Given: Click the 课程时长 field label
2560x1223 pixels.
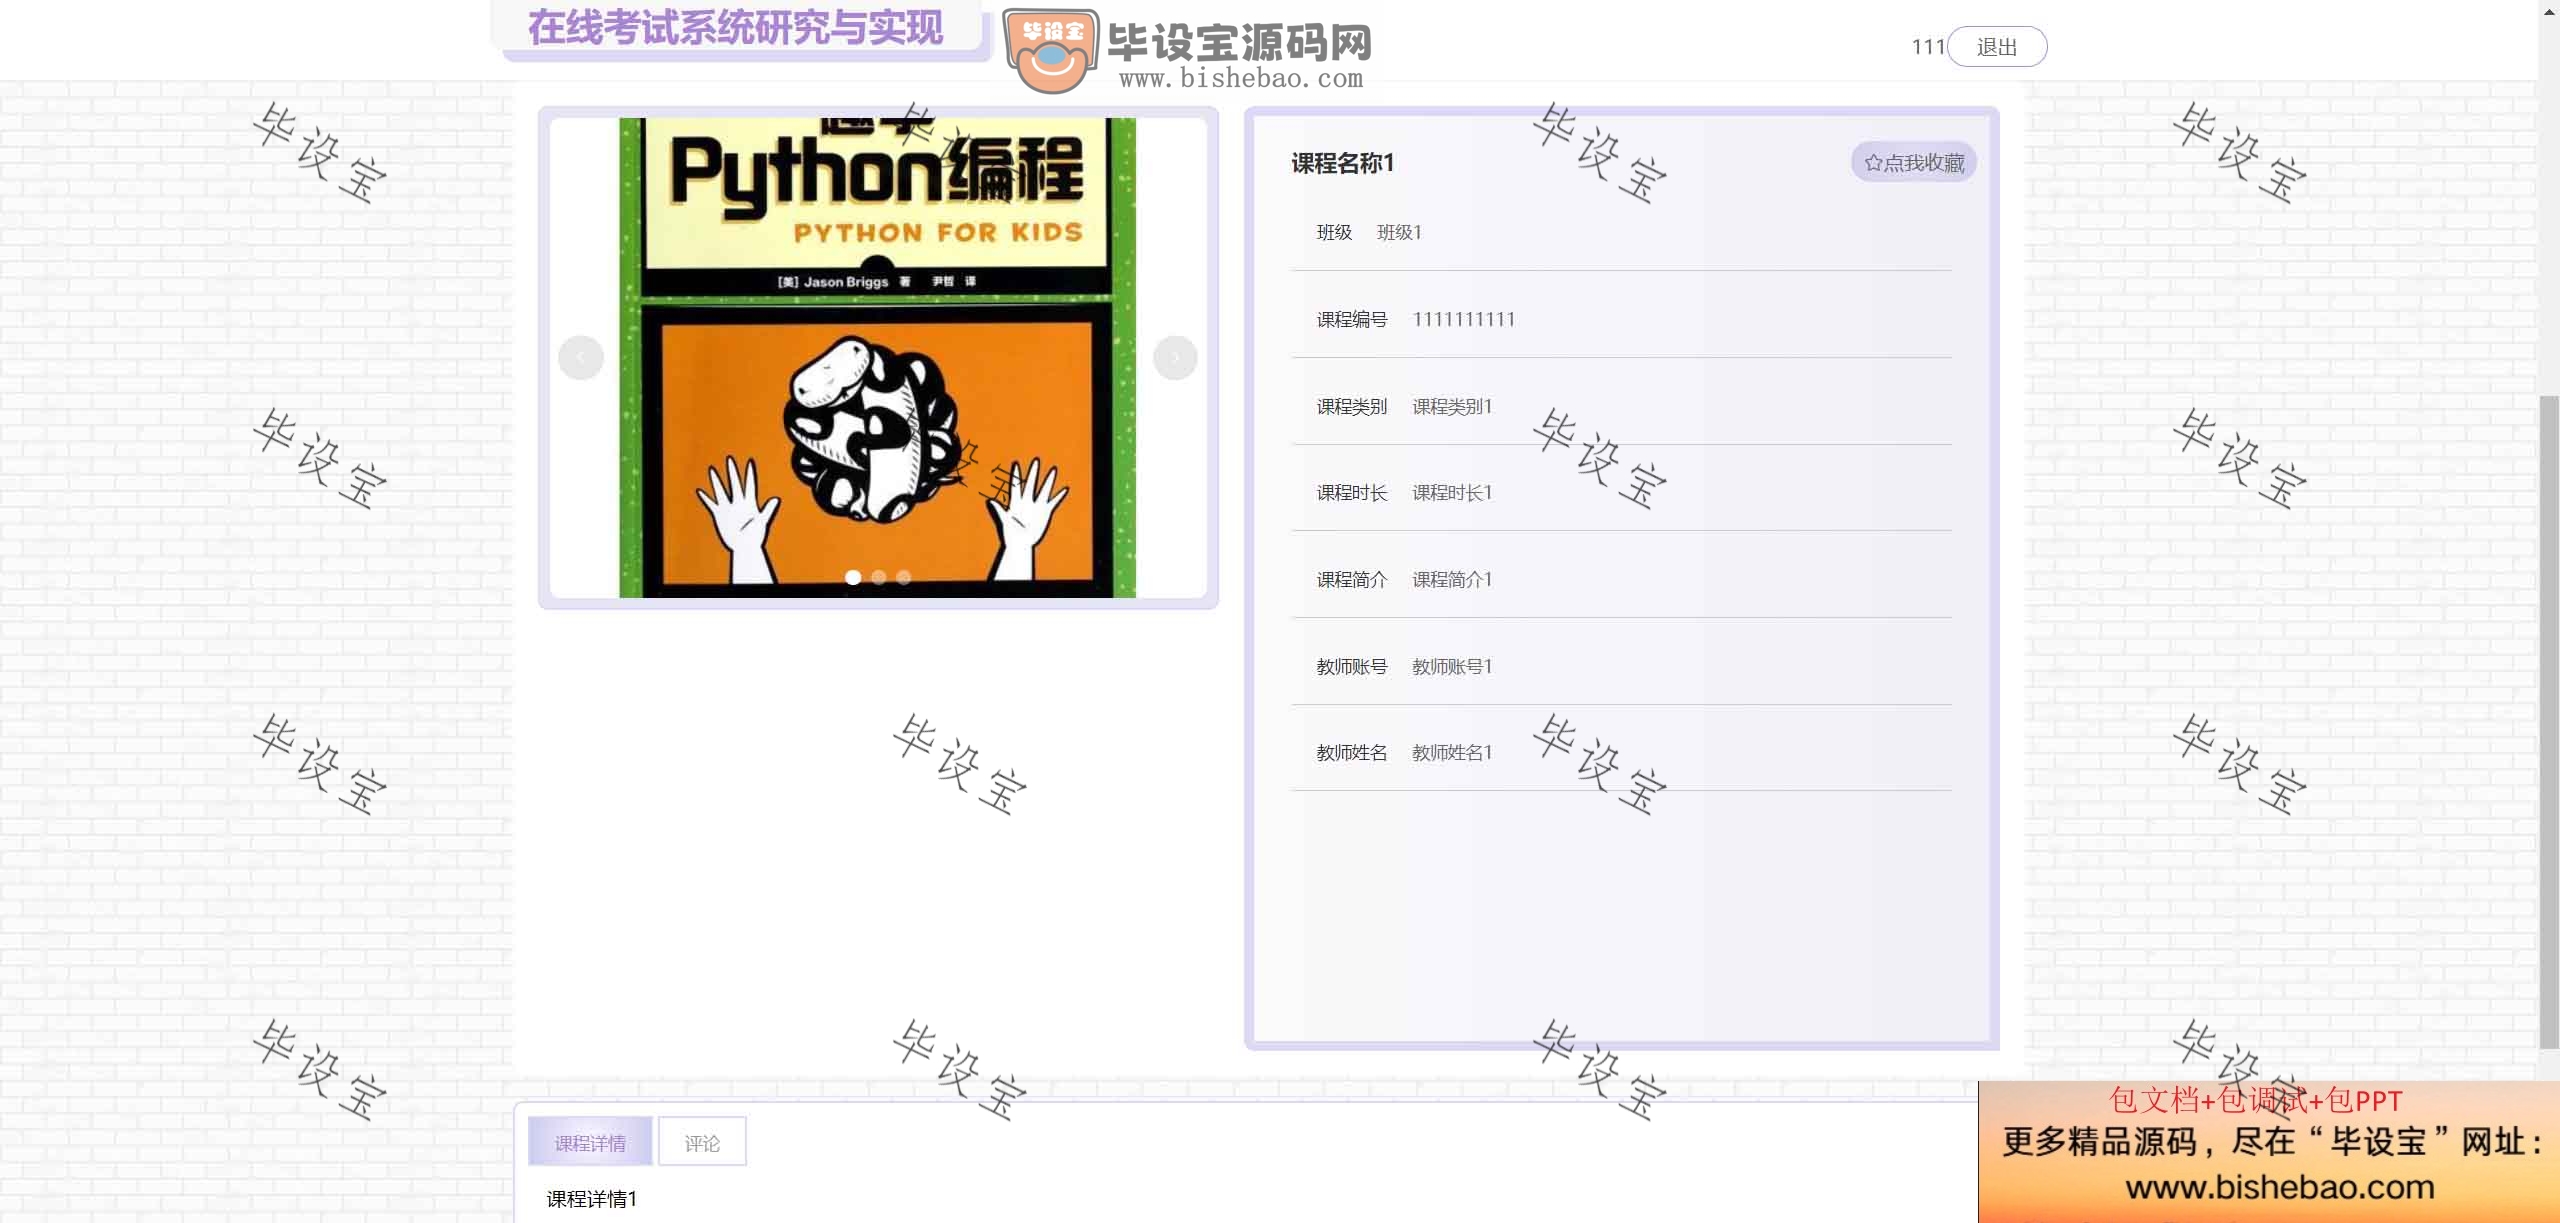Looking at the screenshot, I should pos(1352,493).
